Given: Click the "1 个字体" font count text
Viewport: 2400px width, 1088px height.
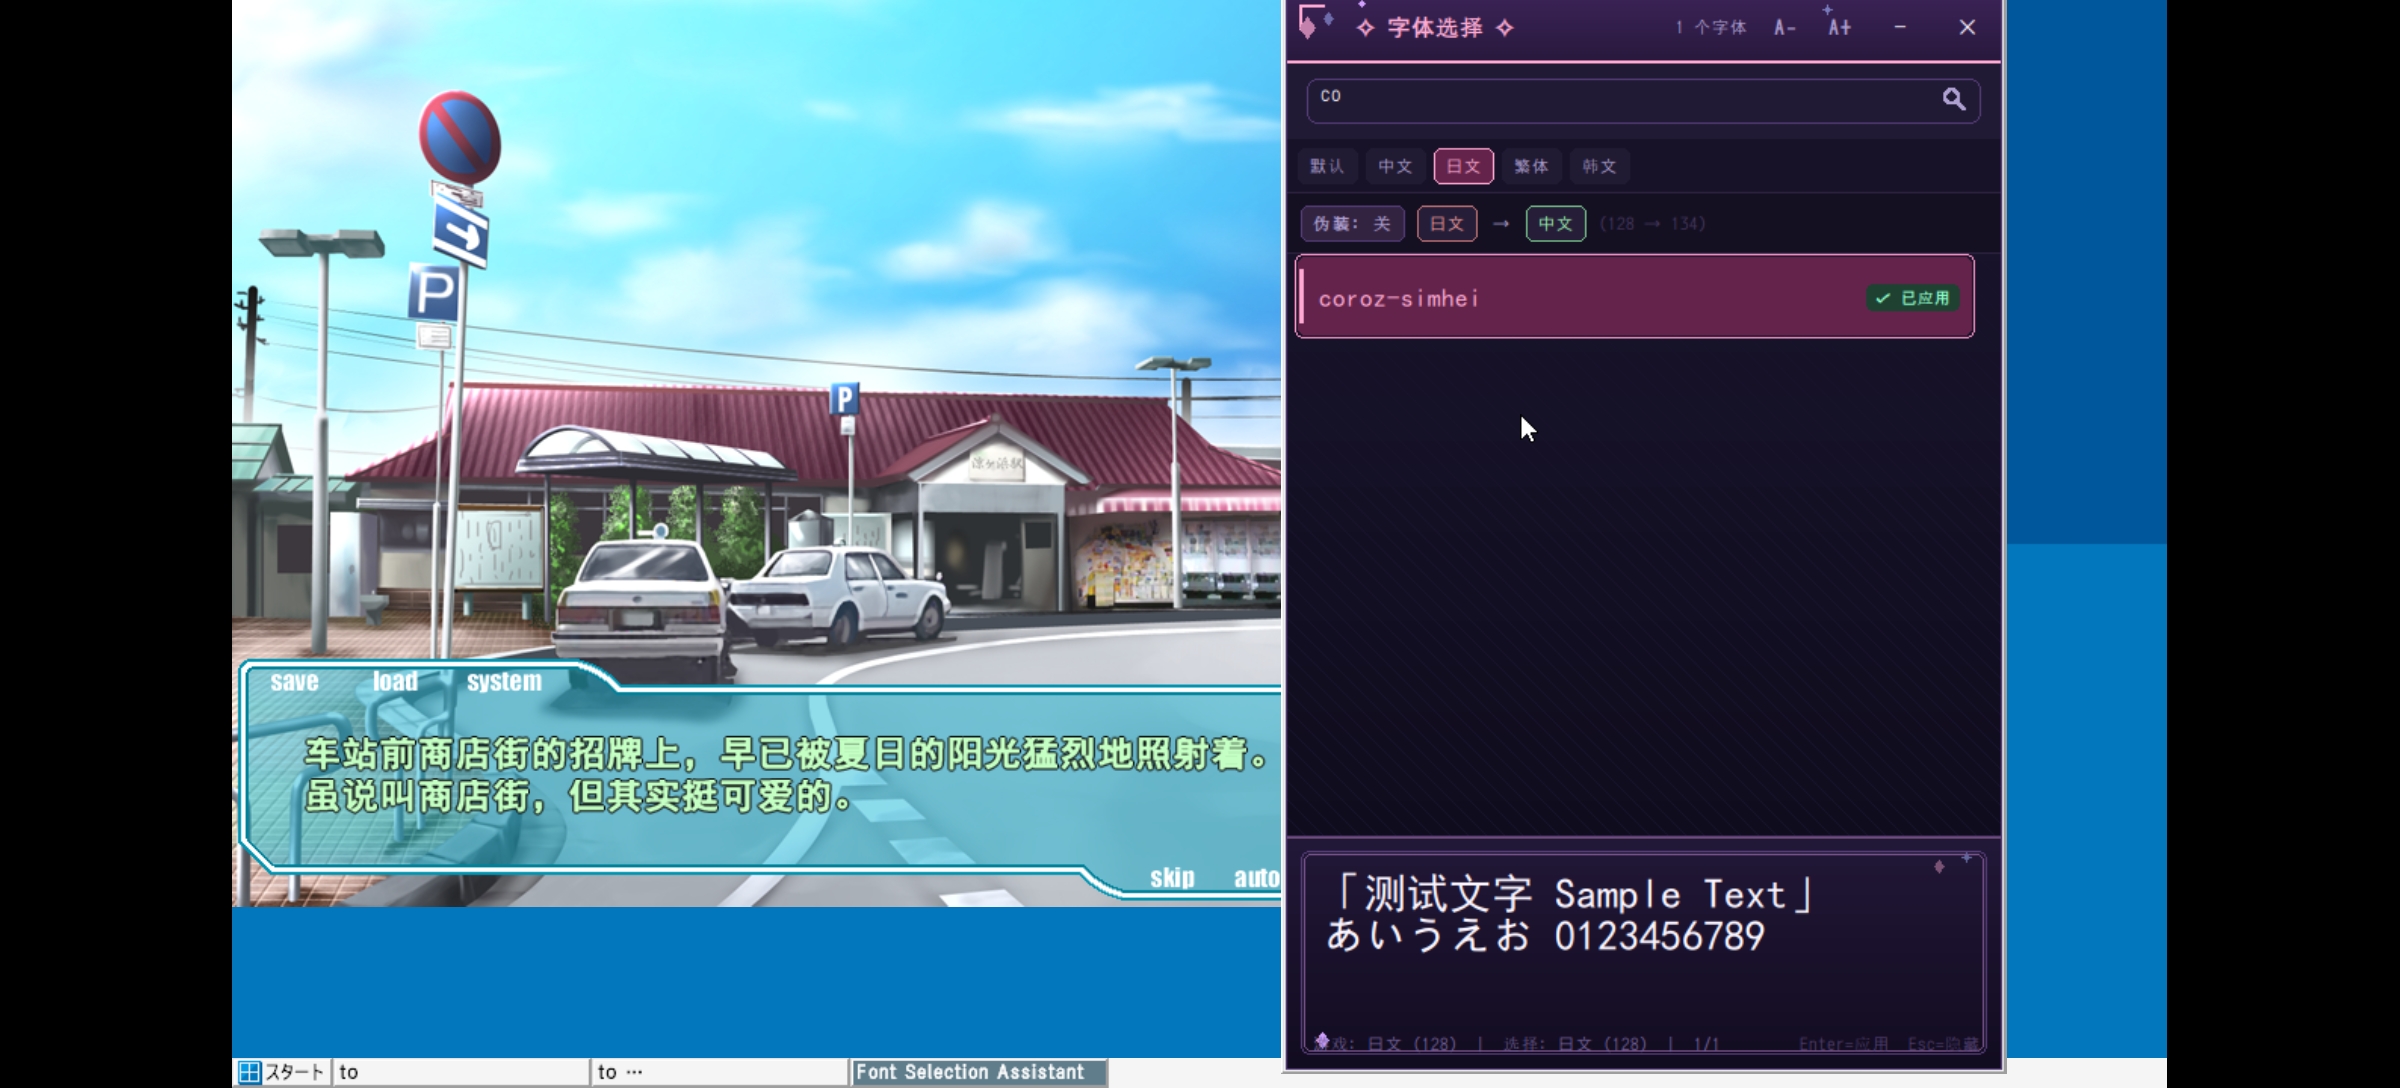Looking at the screenshot, I should tap(1711, 28).
